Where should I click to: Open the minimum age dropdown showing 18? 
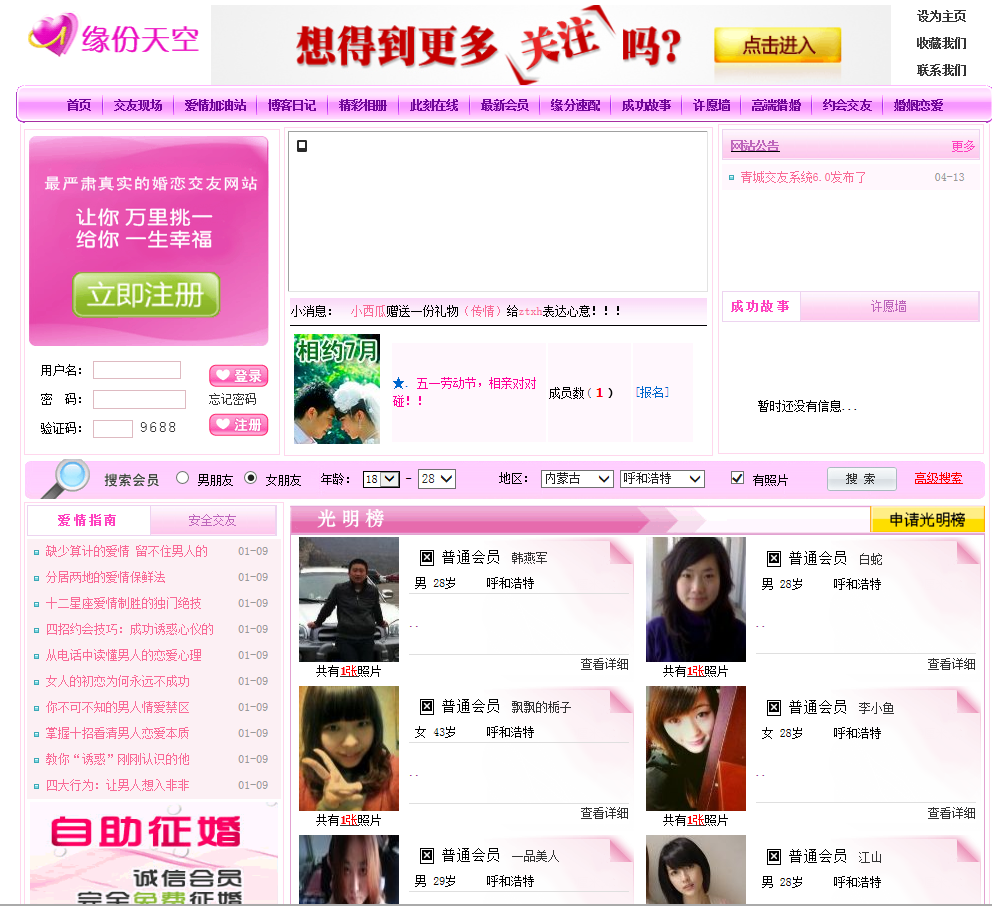tap(381, 479)
